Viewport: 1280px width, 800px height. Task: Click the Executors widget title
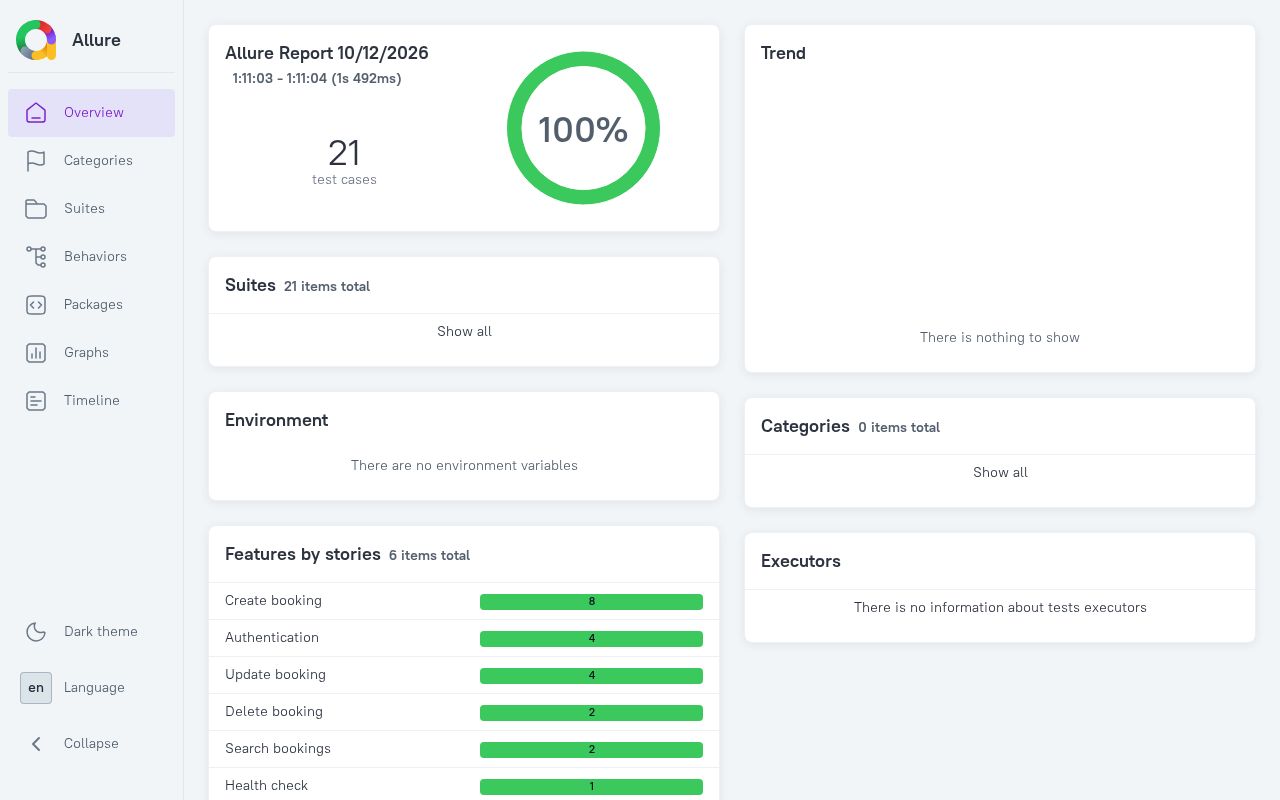800,561
